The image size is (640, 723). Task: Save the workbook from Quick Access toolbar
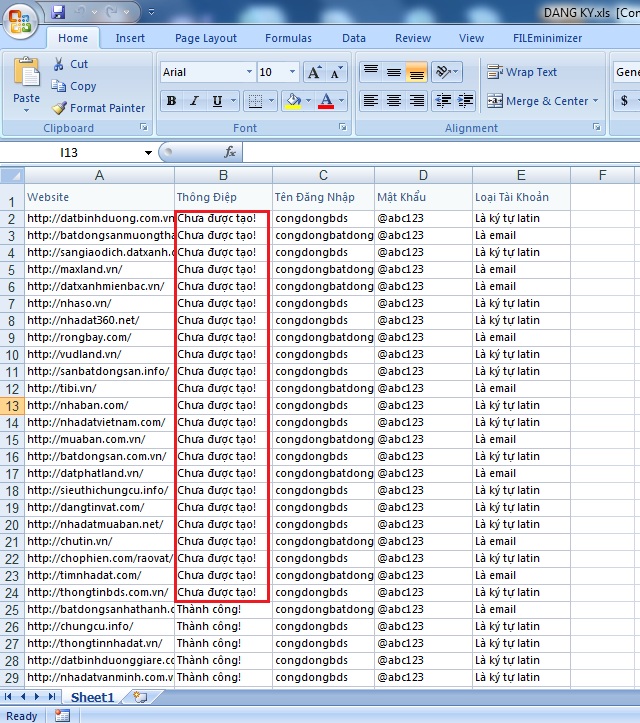click(x=58, y=13)
